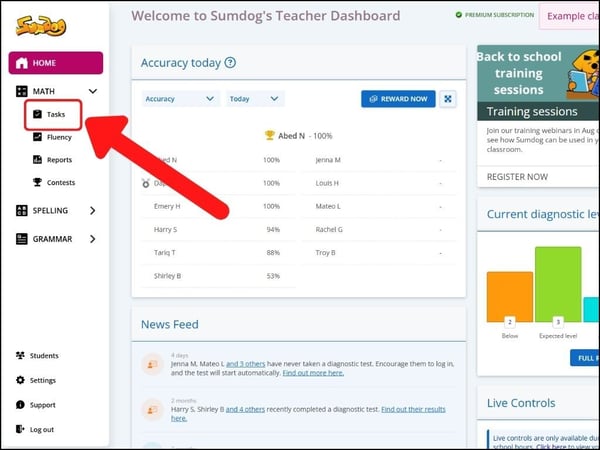This screenshot has width=600, height=450.
Task: Click the orange Below level bar
Action: click(x=510, y=297)
